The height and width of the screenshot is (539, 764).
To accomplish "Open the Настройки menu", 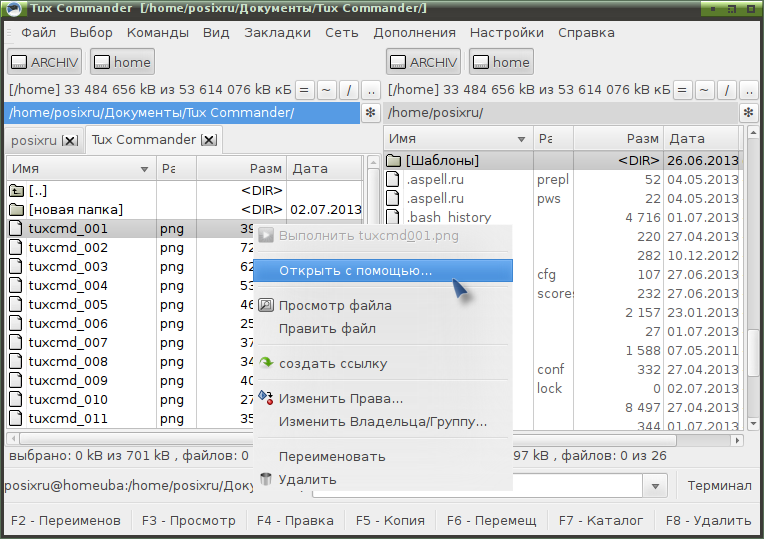I will [507, 33].
